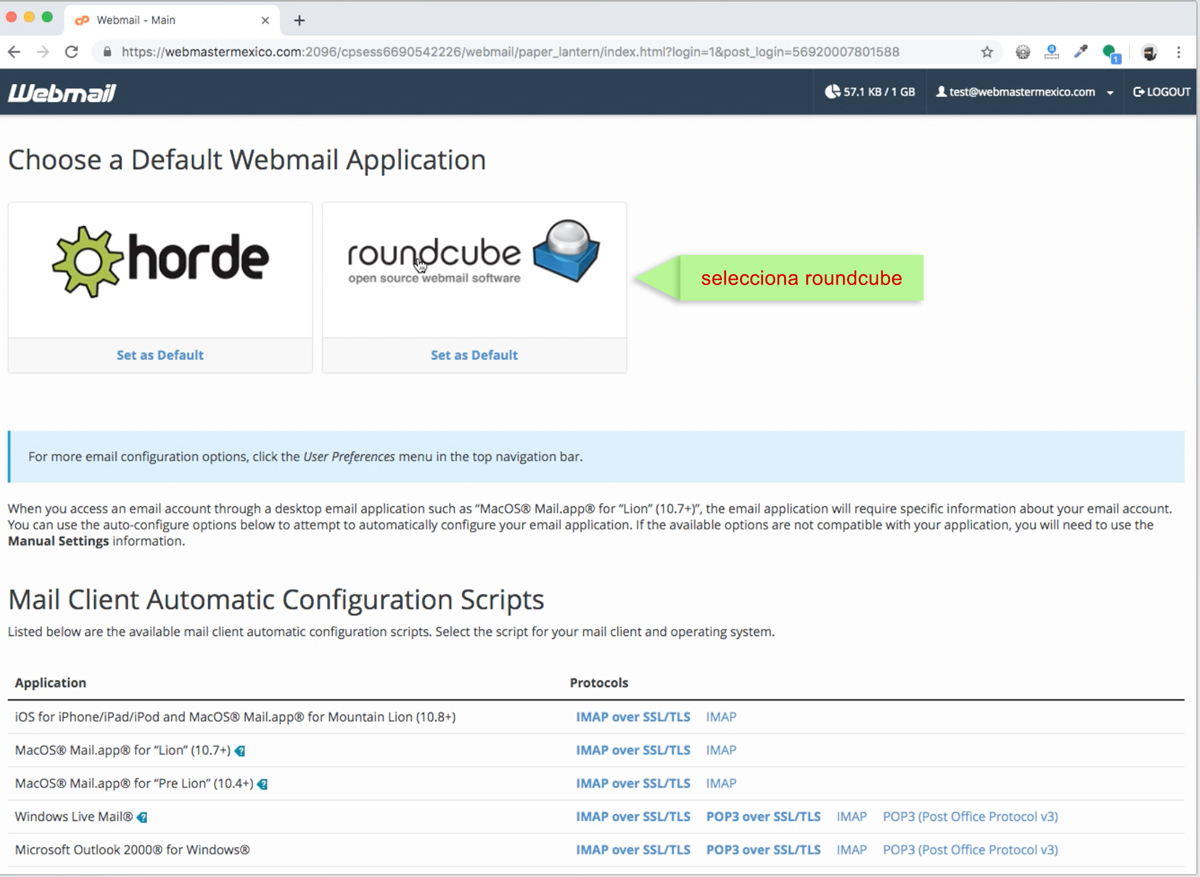
Task: Click the info icon next to Windows Live Mail
Action: (142, 817)
